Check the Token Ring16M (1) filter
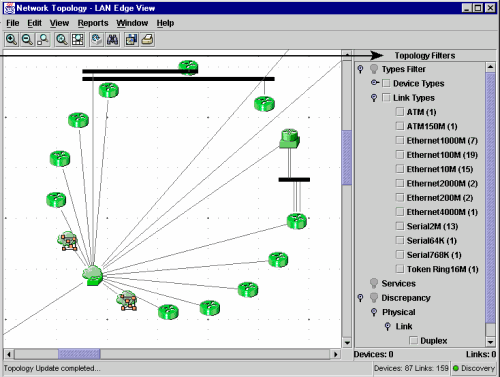This screenshot has width=500, height=377. coord(399,269)
